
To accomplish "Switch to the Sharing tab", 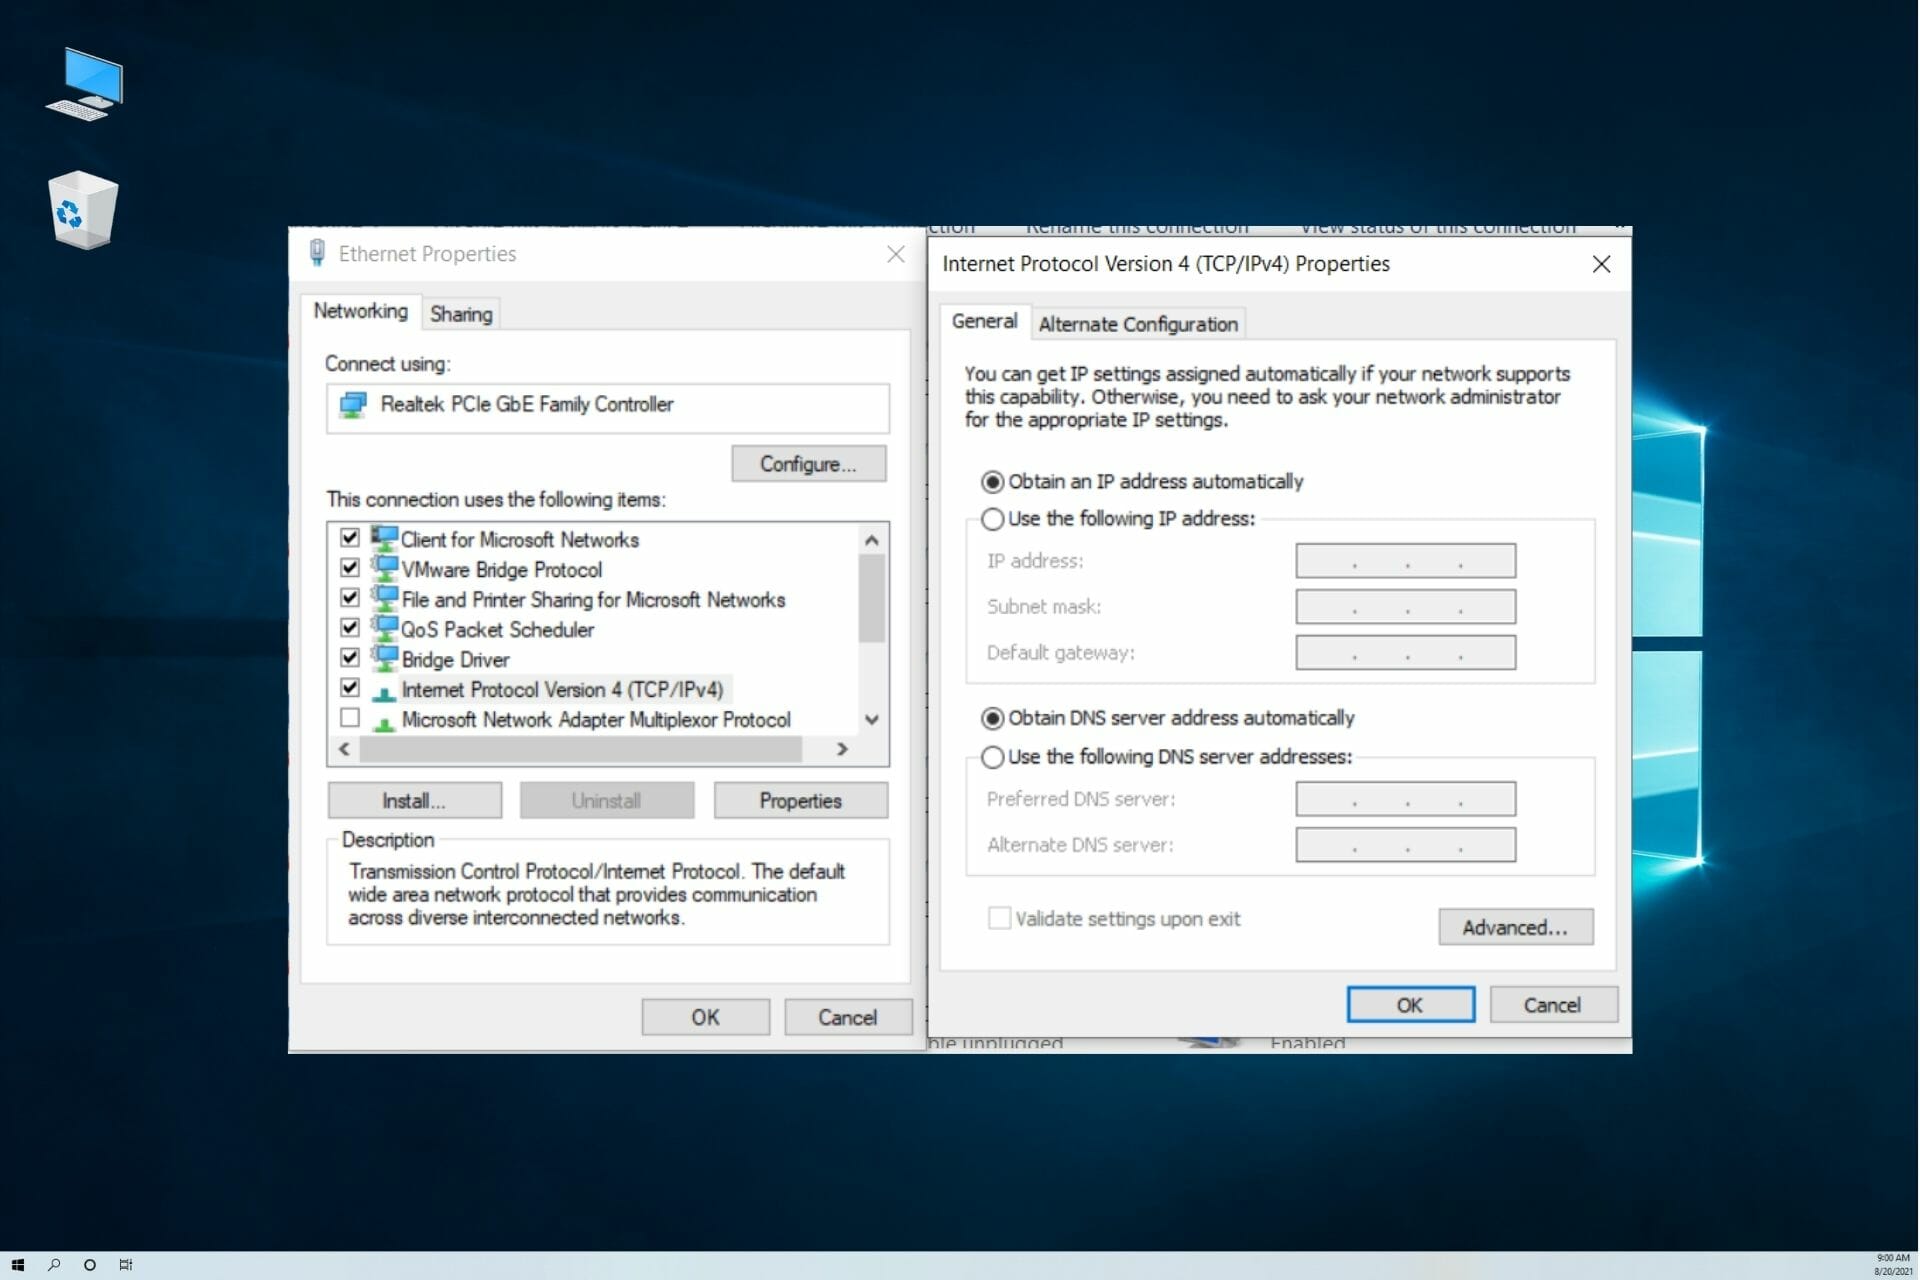I will pos(461,314).
